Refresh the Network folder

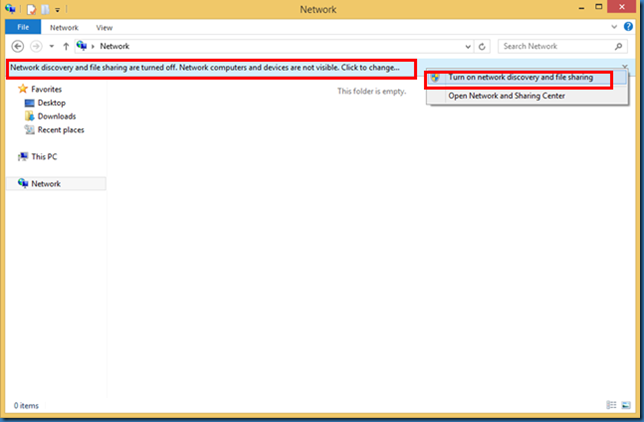pyautogui.click(x=482, y=46)
